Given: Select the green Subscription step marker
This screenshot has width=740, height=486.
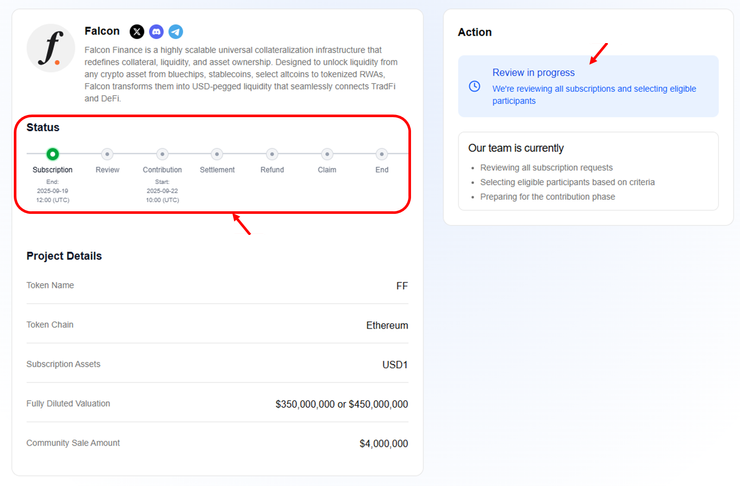Looking at the screenshot, I should click(x=53, y=154).
